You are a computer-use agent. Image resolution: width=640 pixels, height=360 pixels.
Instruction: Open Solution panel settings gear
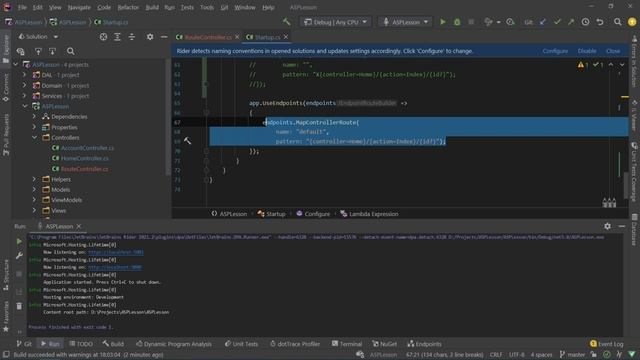pos(150,37)
